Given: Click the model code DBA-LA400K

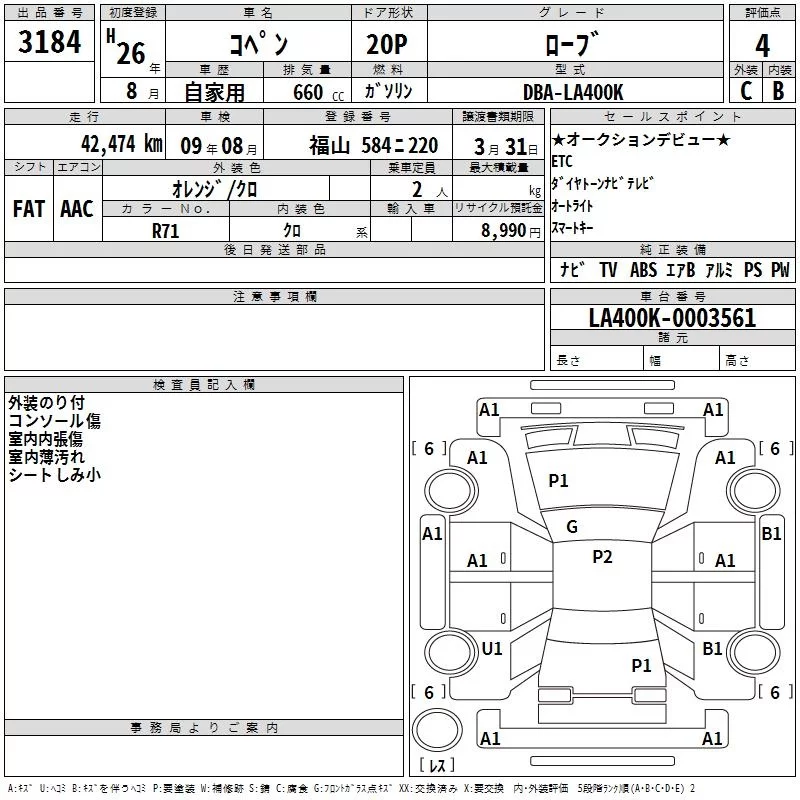Looking at the screenshot, I should point(573,92).
